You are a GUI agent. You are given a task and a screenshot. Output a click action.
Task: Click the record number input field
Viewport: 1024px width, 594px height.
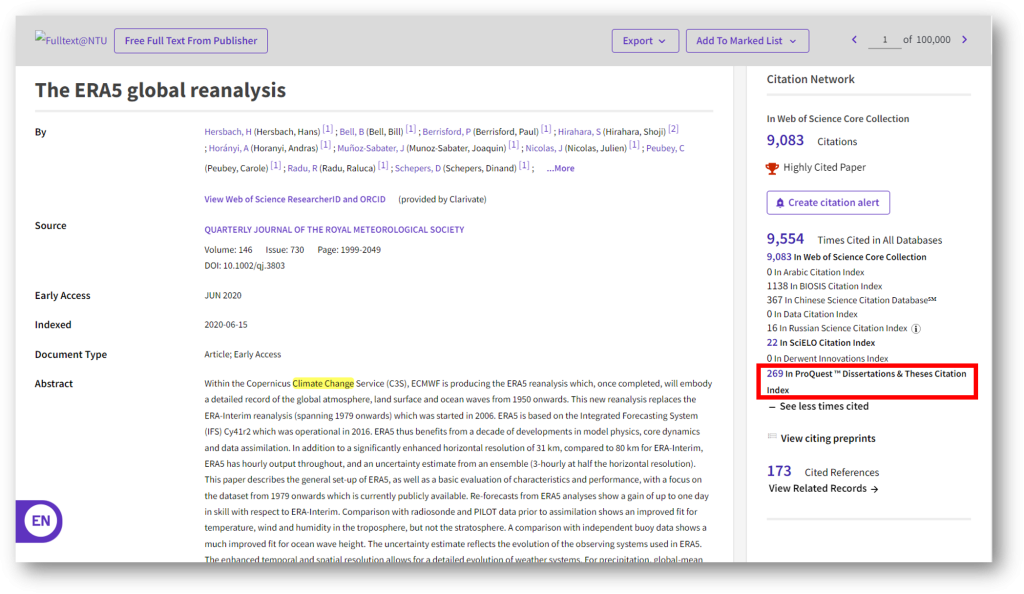click(884, 40)
